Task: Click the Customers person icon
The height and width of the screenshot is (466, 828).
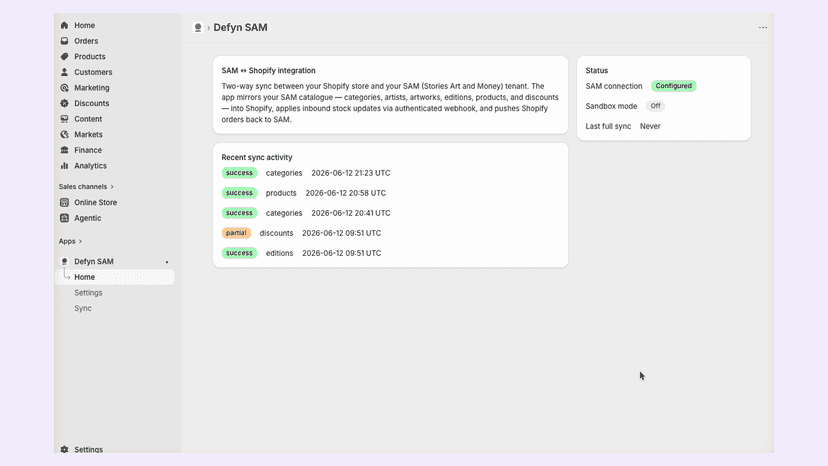Action: [x=64, y=72]
